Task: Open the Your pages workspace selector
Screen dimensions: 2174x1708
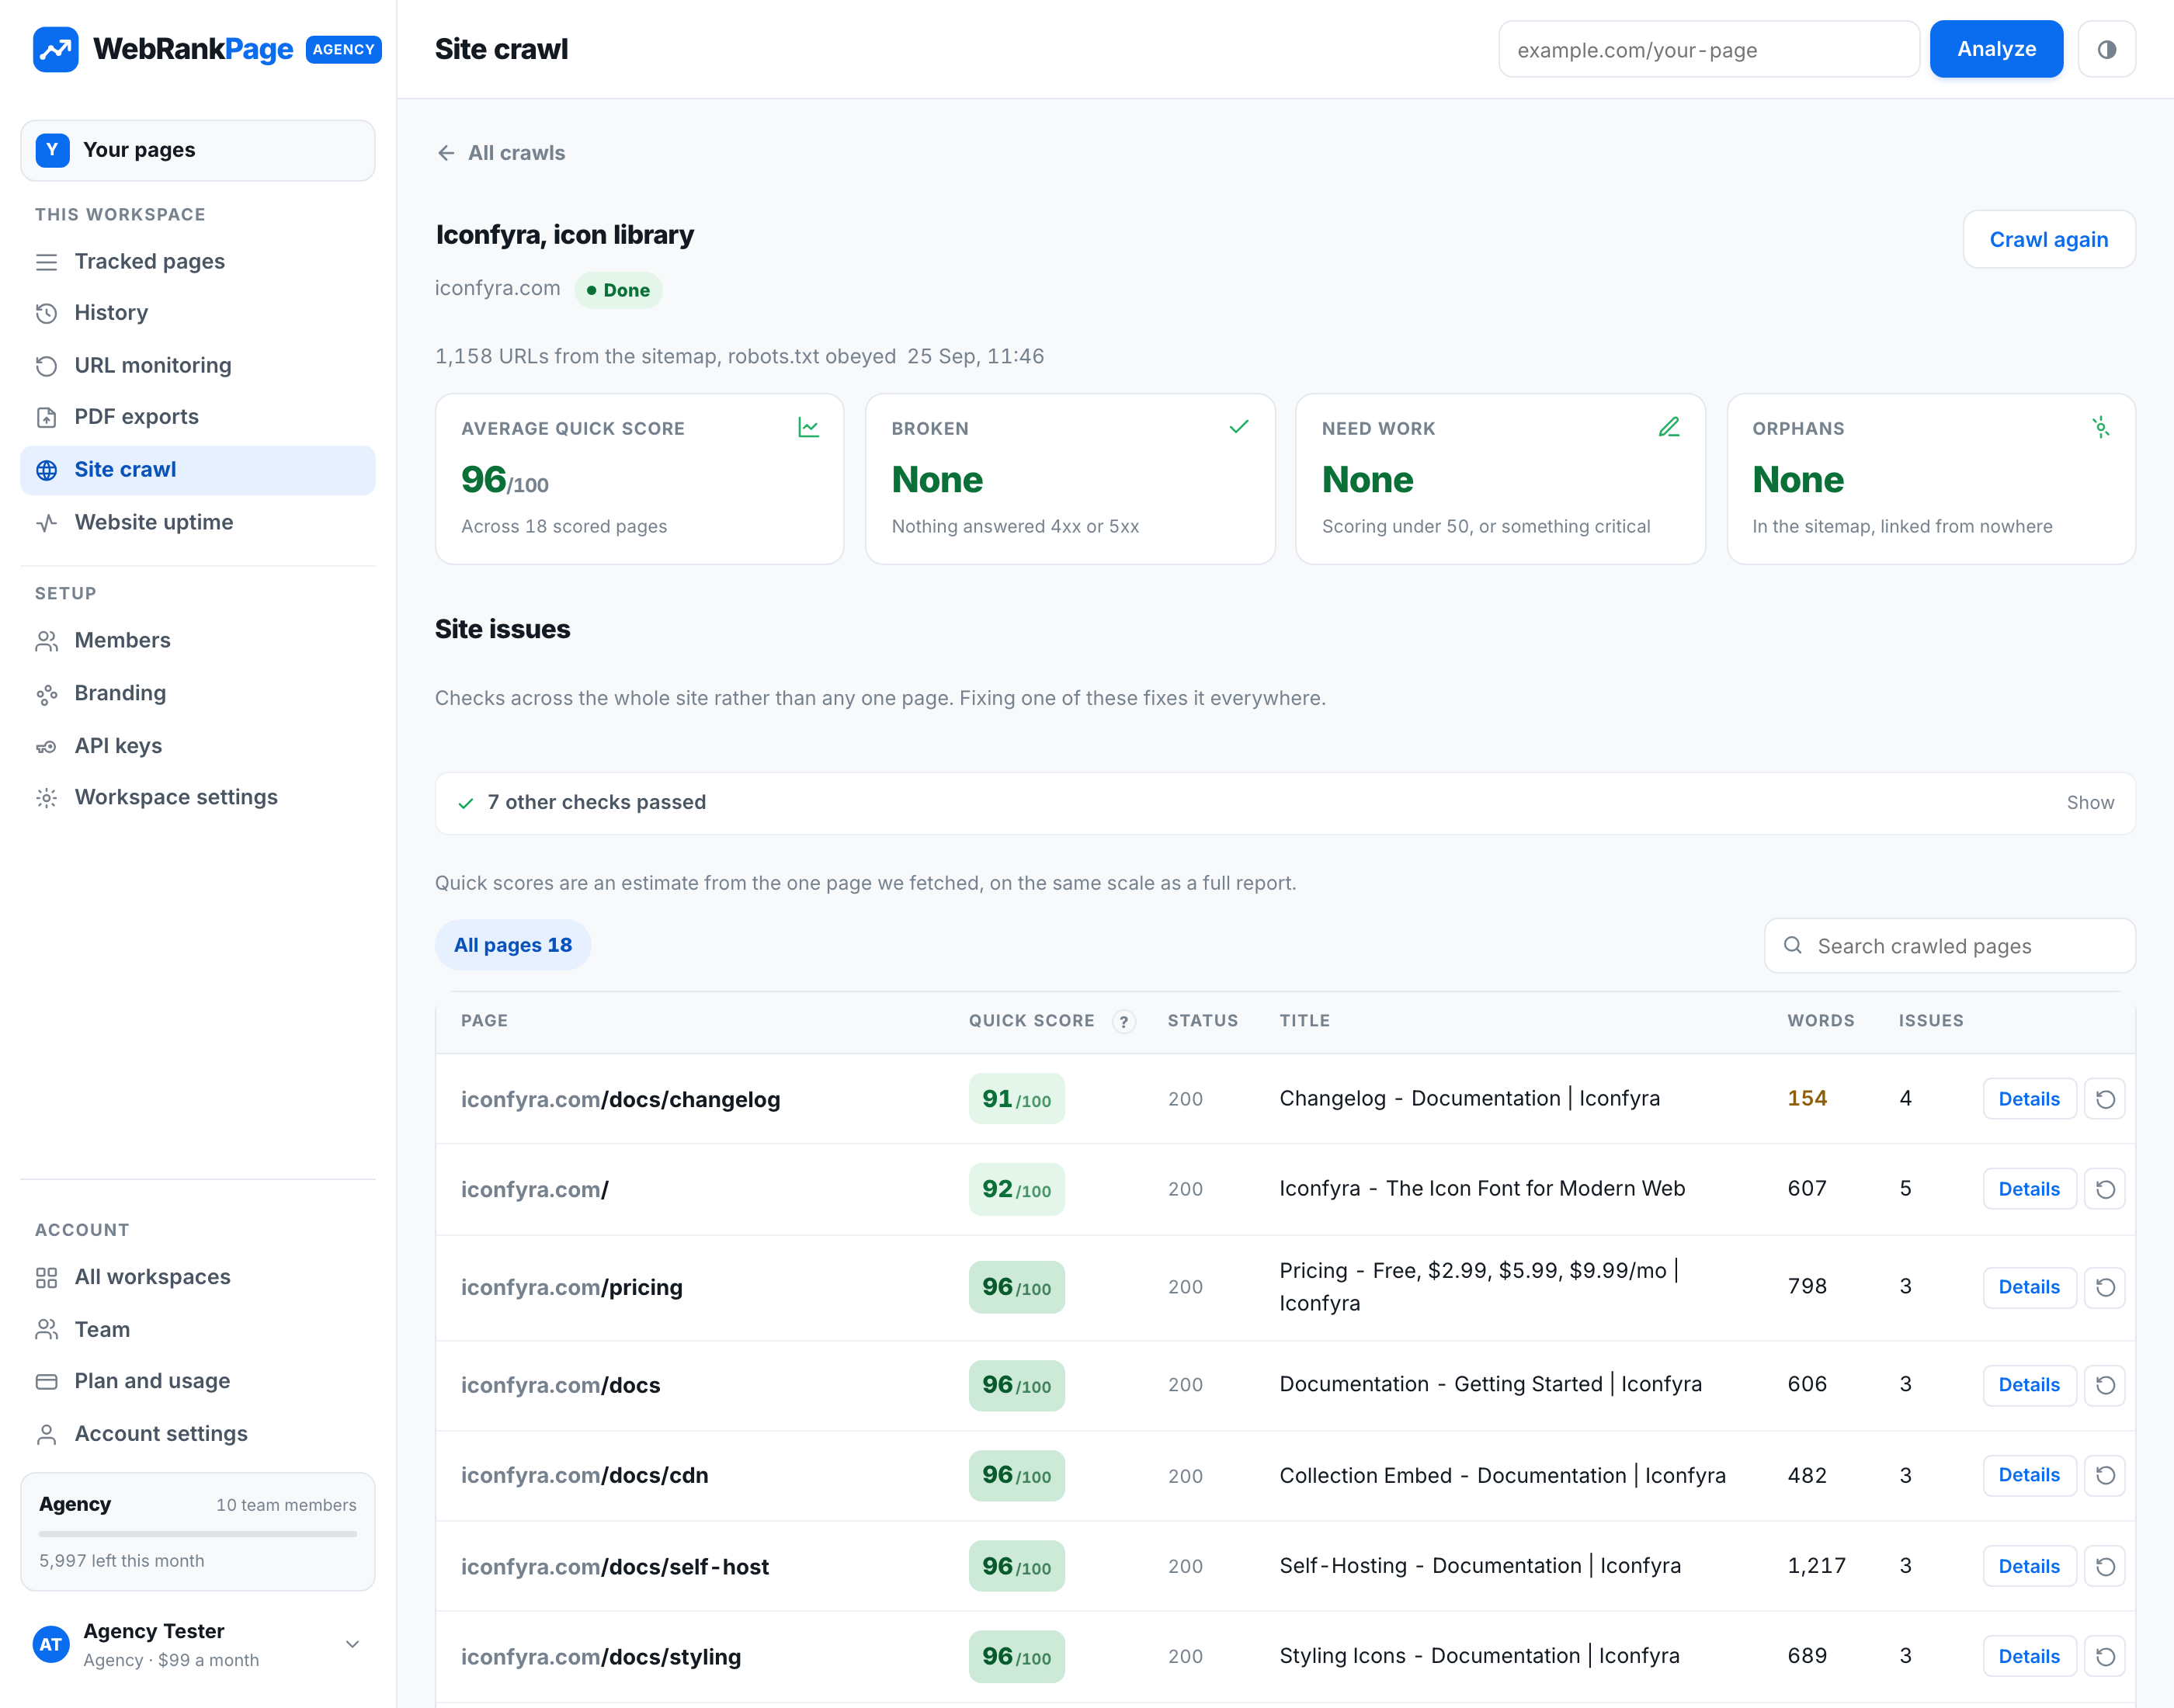Action: (198, 150)
